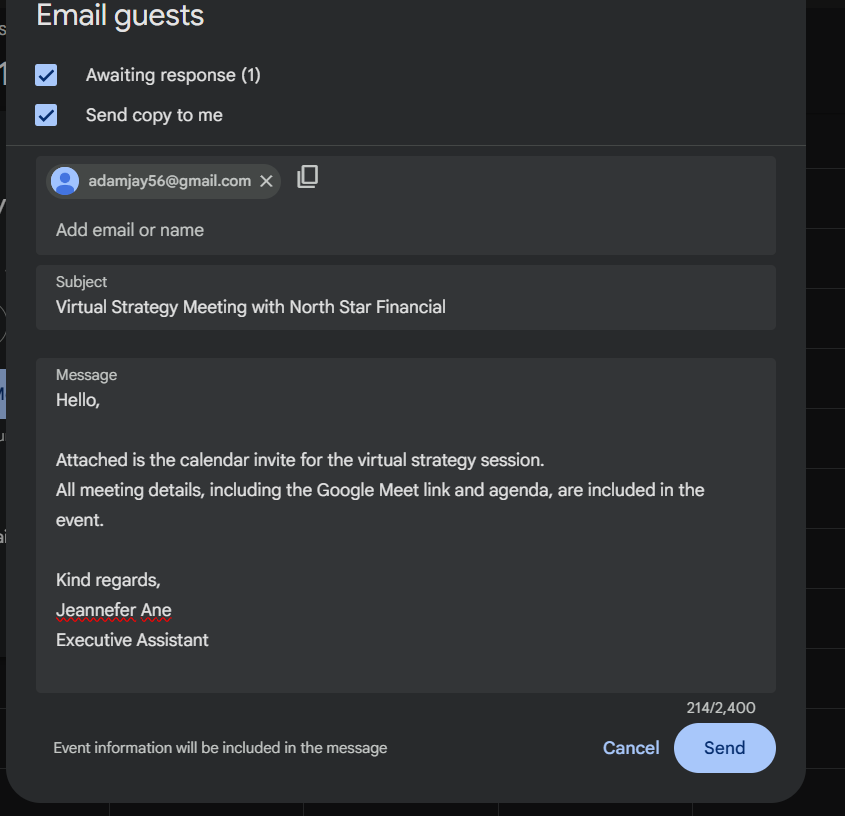Click the "Email guests" dialog heading
The width and height of the screenshot is (845, 816).
pyautogui.click(x=120, y=16)
